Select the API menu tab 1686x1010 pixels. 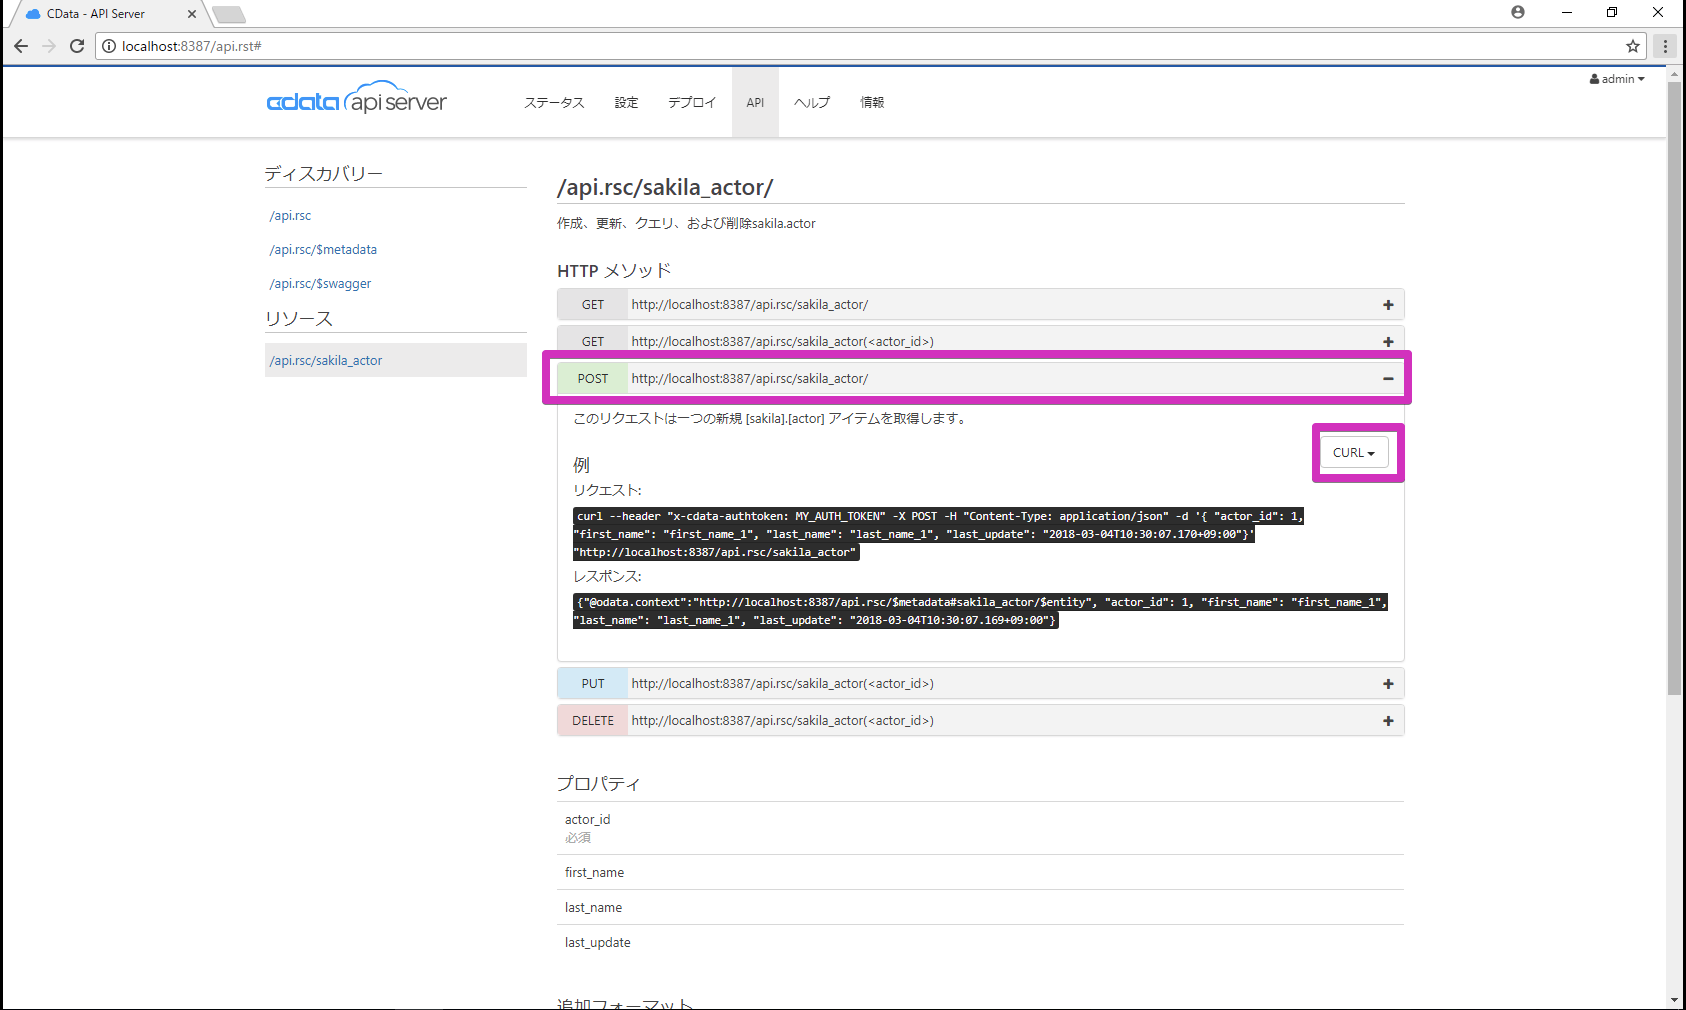(755, 102)
